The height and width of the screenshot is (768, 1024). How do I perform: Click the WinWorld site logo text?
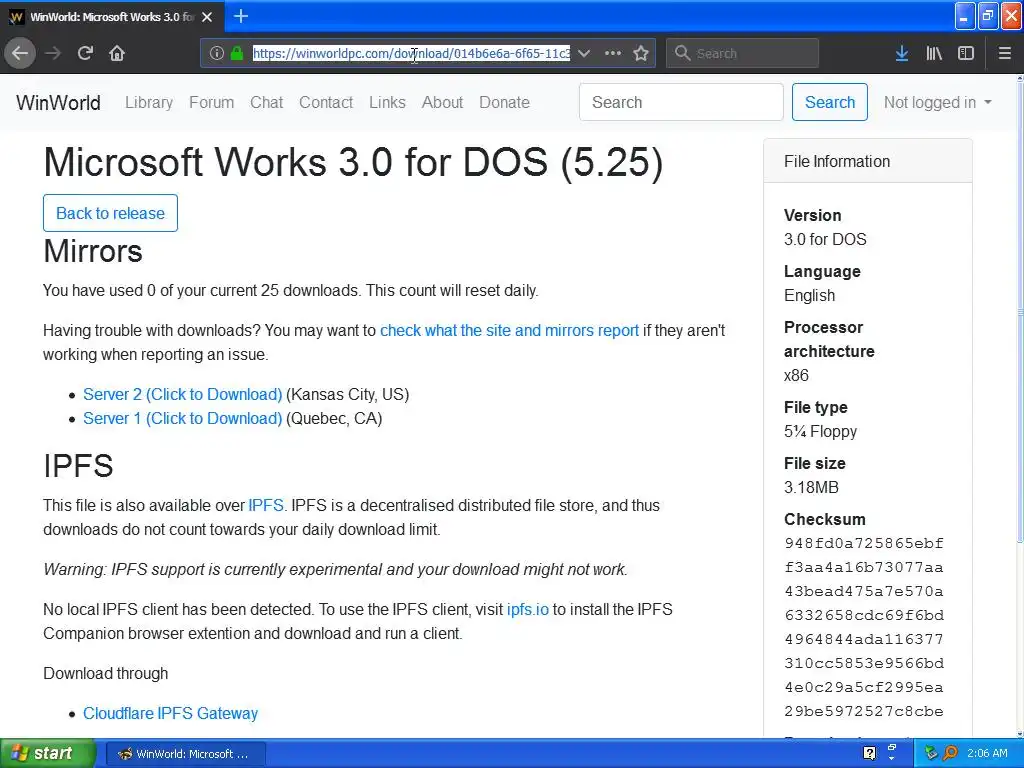pos(58,103)
